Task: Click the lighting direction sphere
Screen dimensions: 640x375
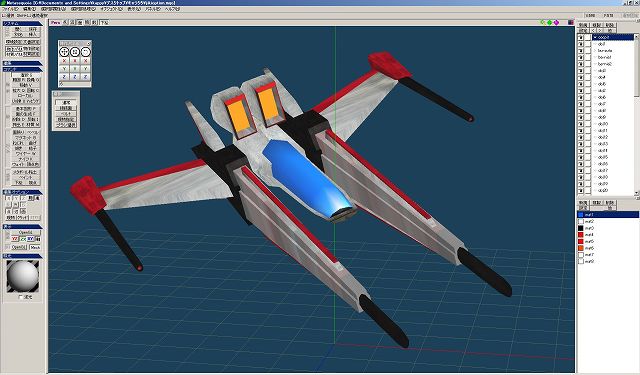Action: [23, 276]
